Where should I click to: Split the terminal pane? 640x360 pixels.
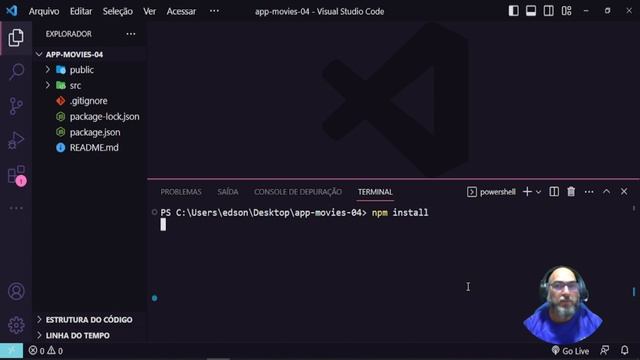554,191
